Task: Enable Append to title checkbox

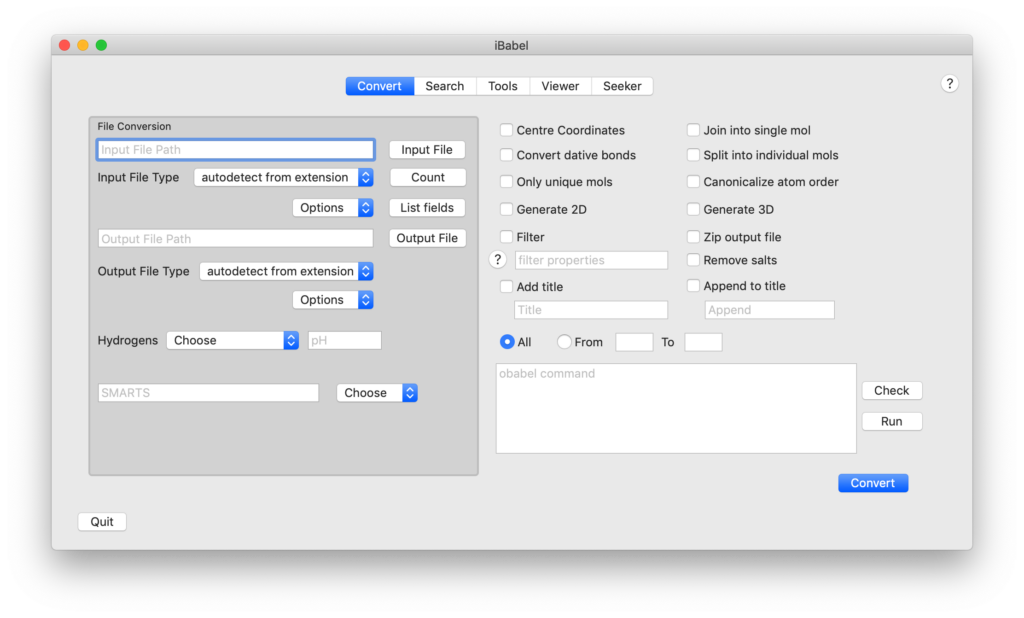Action: point(693,285)
